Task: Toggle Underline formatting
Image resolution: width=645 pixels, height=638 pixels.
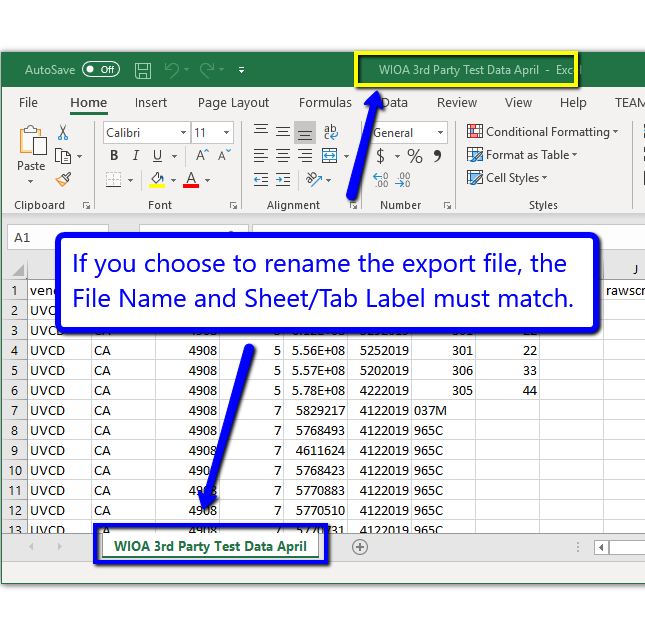Action: point(157,156)
